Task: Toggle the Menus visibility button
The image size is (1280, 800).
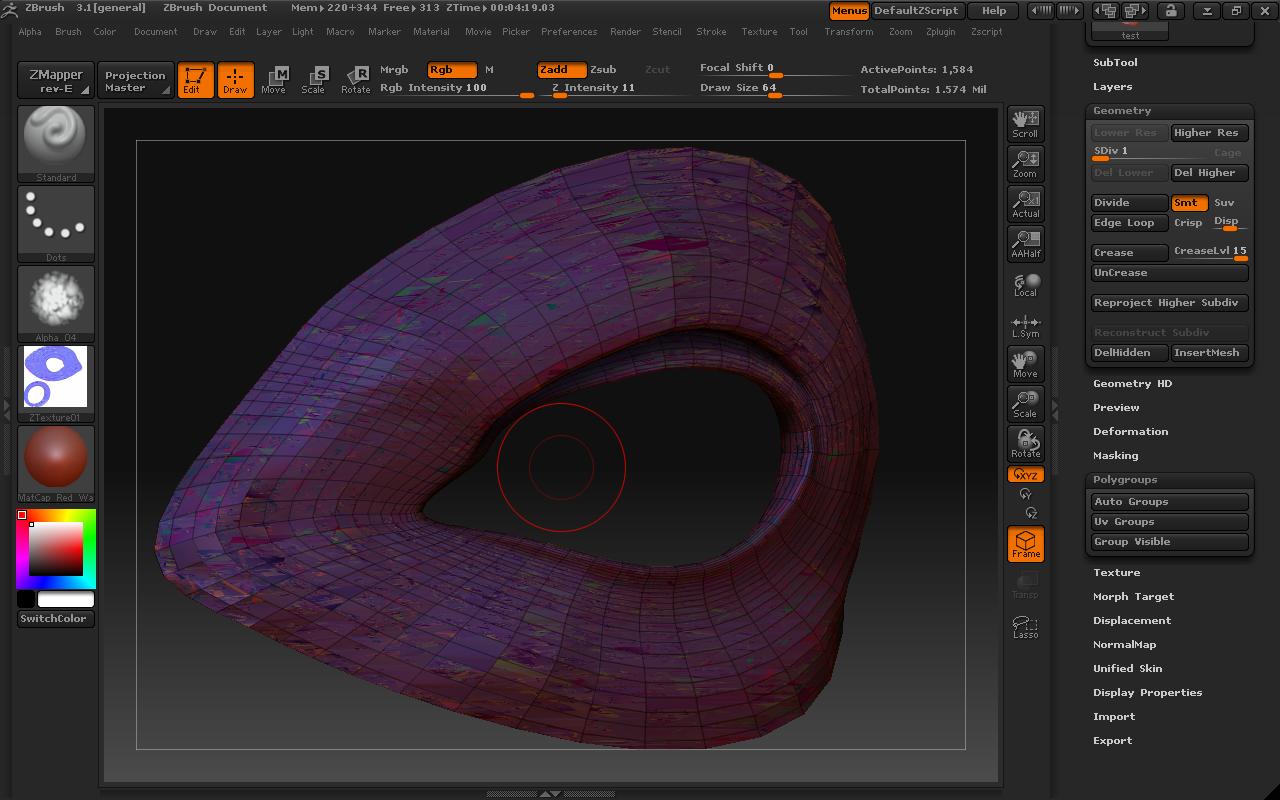Action: (849, 10)
